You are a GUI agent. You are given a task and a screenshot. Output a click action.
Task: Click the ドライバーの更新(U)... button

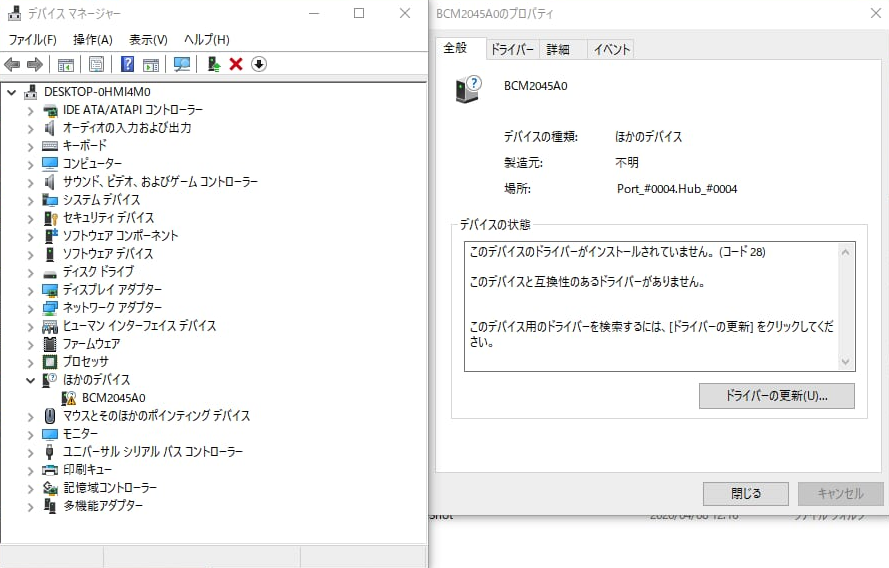[776, 396]
